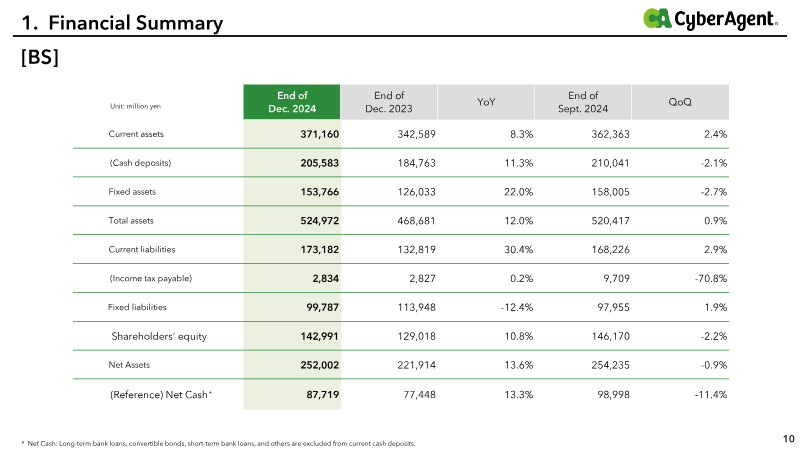Select the End of Dec. 2023 header
800x450 pixels.
[389, 102]
